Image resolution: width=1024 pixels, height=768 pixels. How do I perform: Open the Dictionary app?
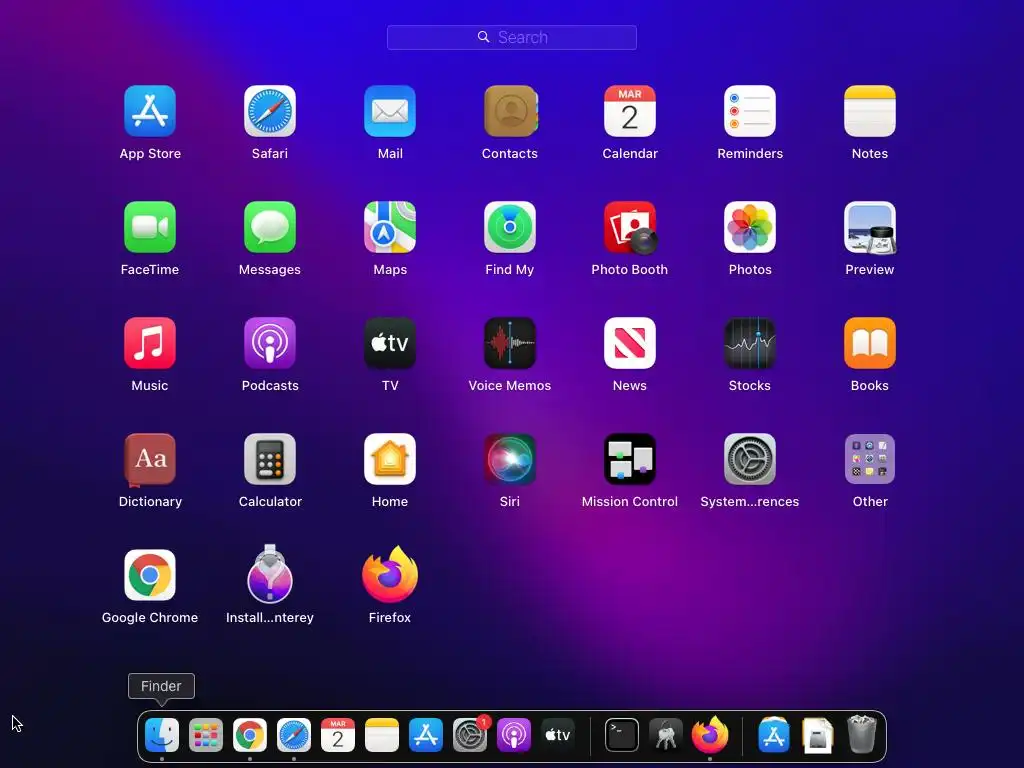pos(150,459)
